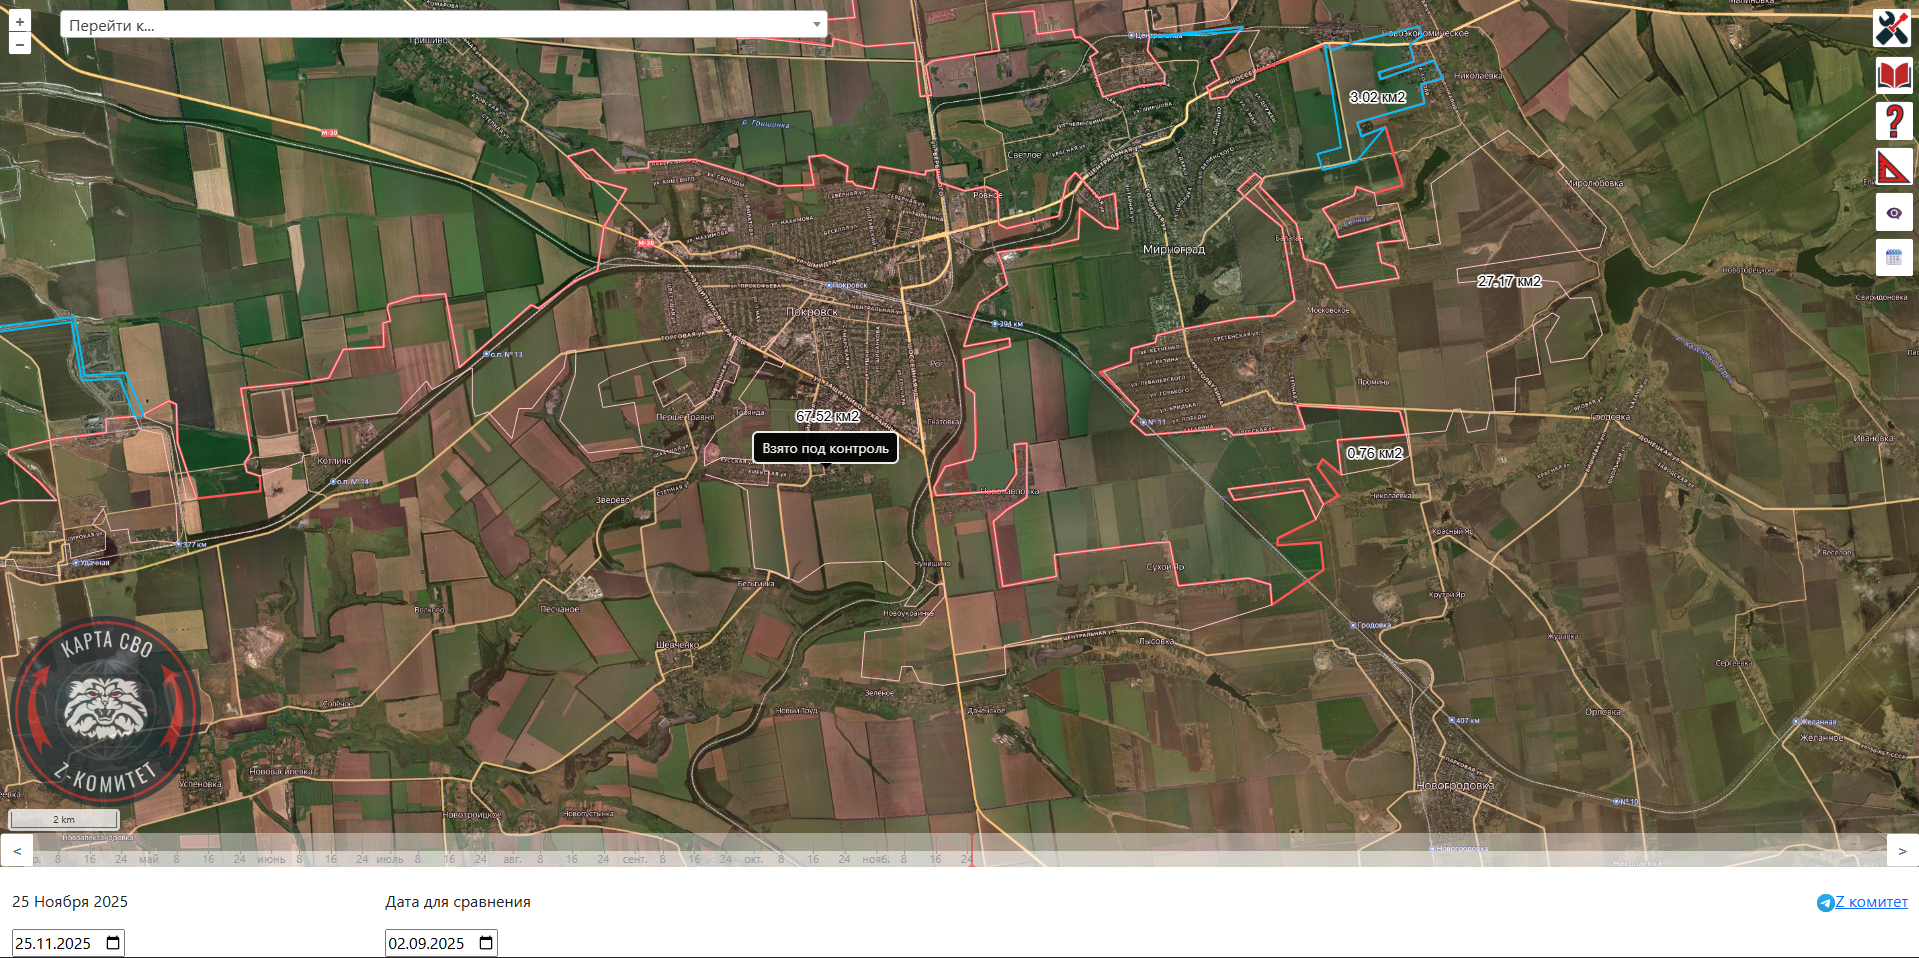
Task: Click the "Новый Труд" village label
Action: (796, 711)
